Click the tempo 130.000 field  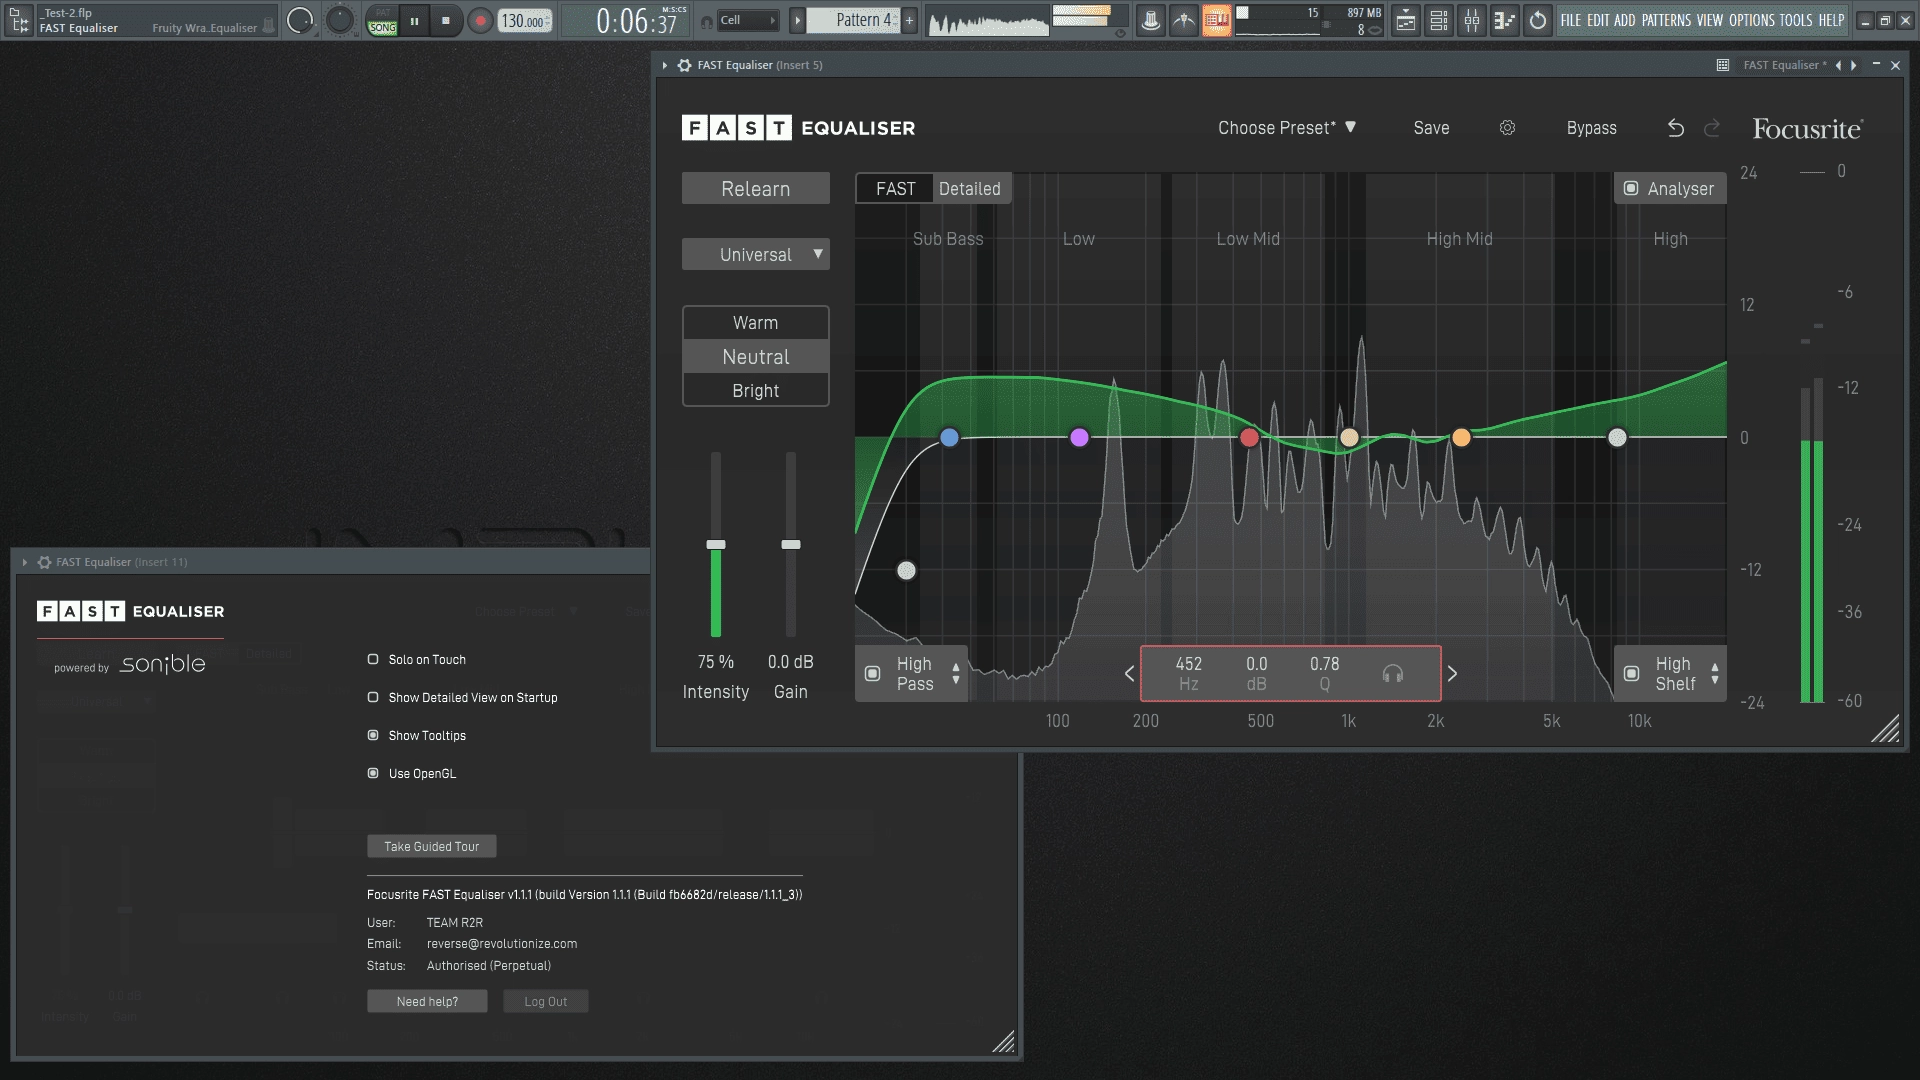click(524, 20)
